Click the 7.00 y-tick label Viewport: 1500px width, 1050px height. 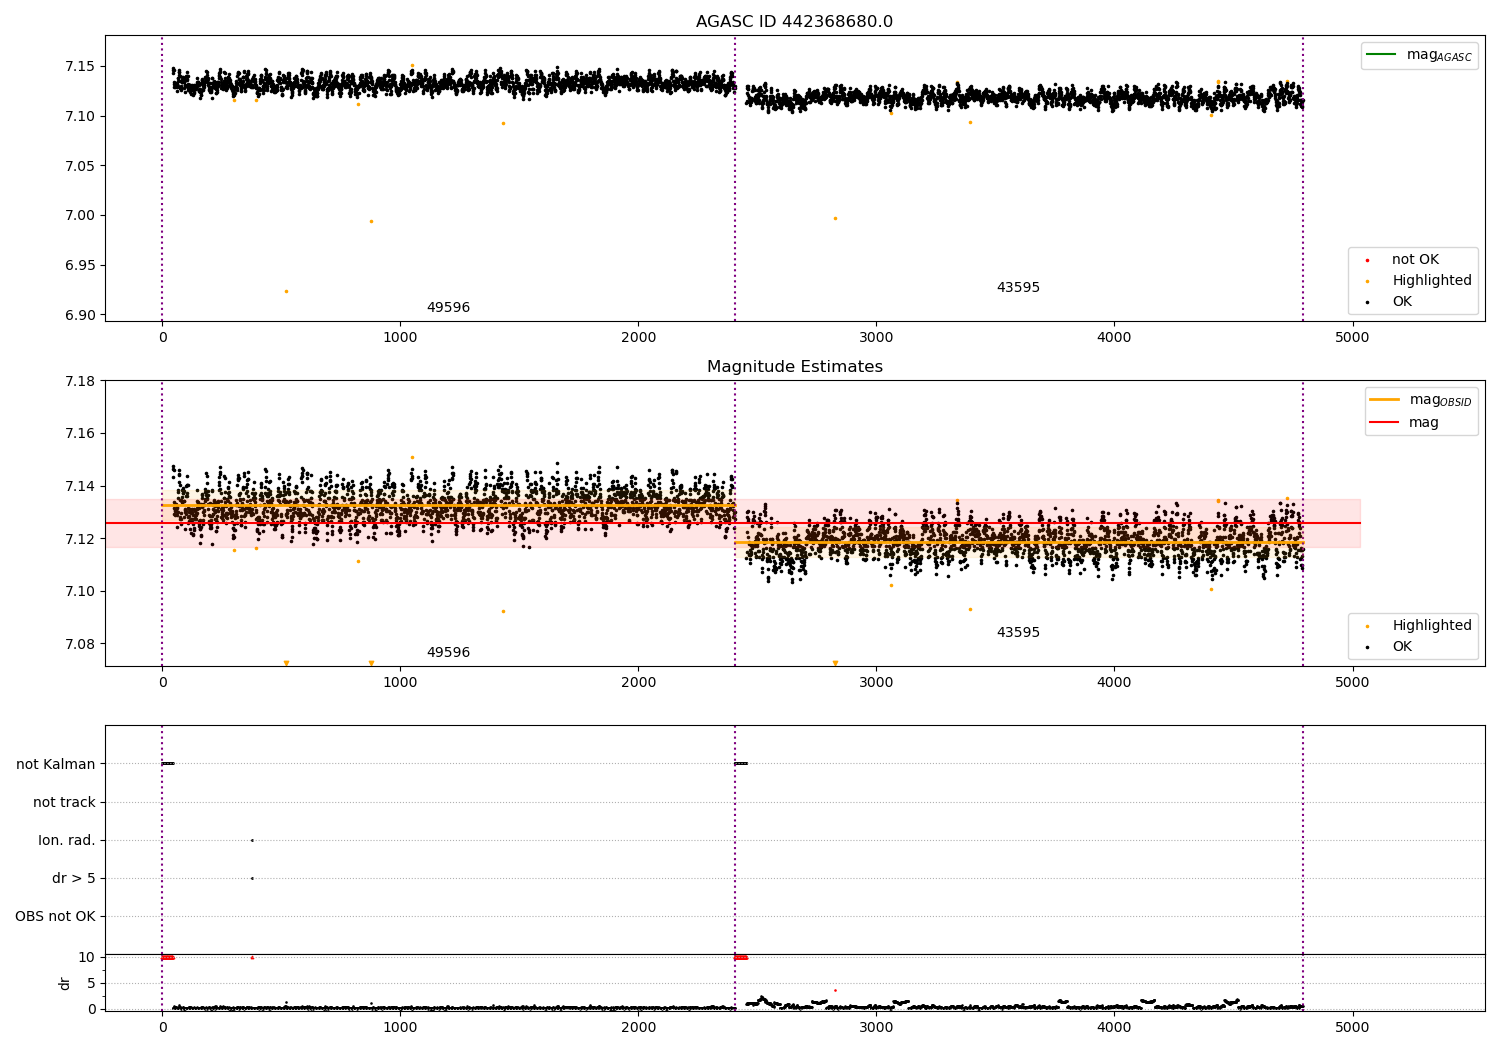80,216
